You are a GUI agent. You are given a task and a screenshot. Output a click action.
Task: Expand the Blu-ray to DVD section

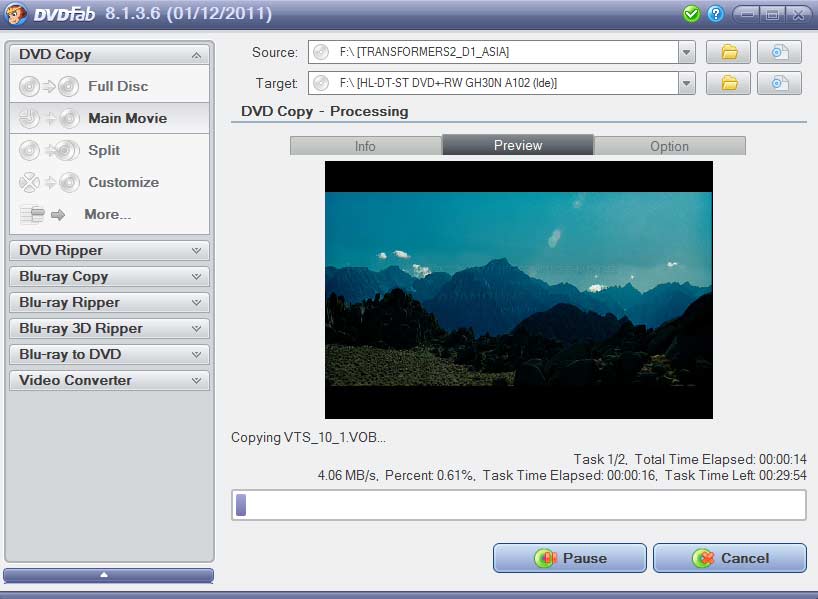(196, 354)
